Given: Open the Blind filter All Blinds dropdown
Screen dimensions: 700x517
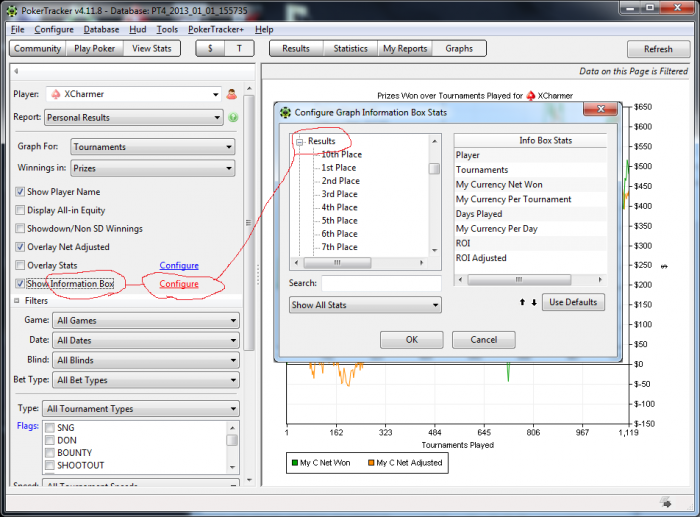Looking at the screenshot, I should pos(146,360).
